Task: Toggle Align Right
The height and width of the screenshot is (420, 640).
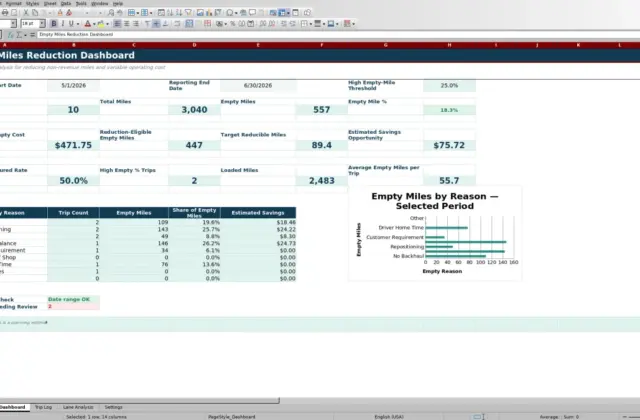Action: [x=136, y=24]
